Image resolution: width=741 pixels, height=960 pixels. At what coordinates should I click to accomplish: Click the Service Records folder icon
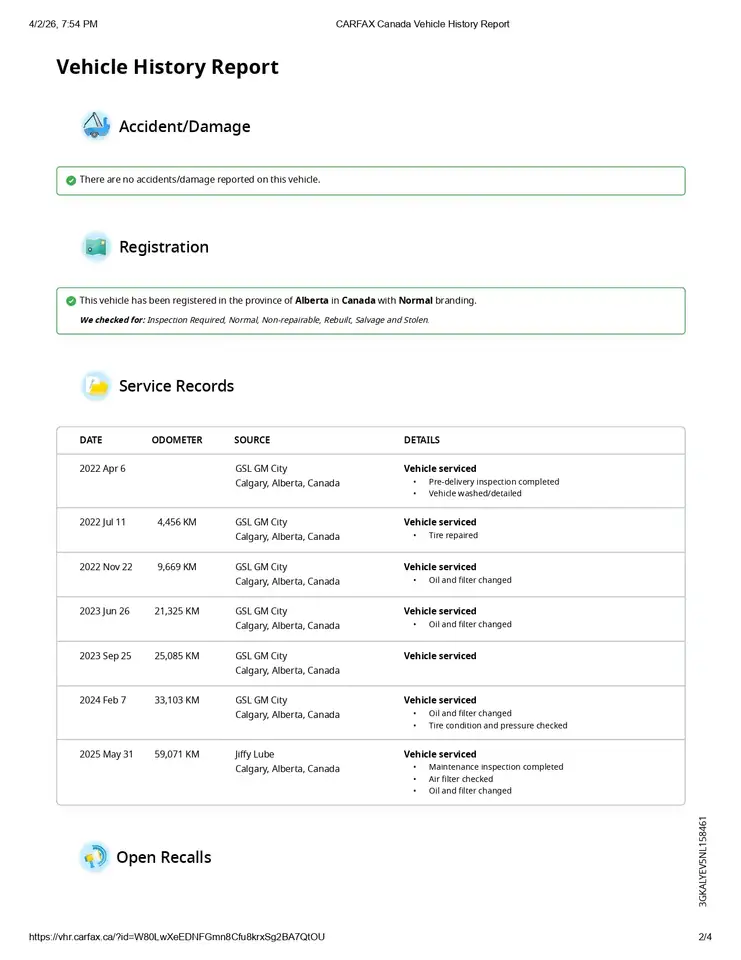tap(96, 386)
